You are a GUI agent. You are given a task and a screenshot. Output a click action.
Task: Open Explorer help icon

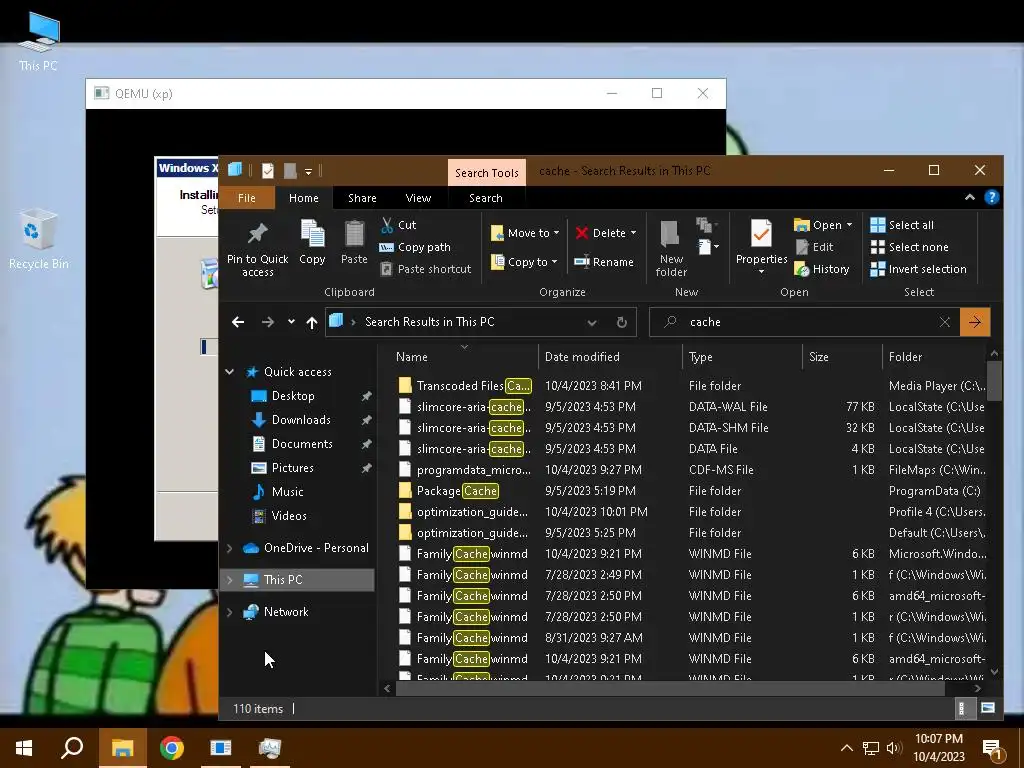[991, 197]
